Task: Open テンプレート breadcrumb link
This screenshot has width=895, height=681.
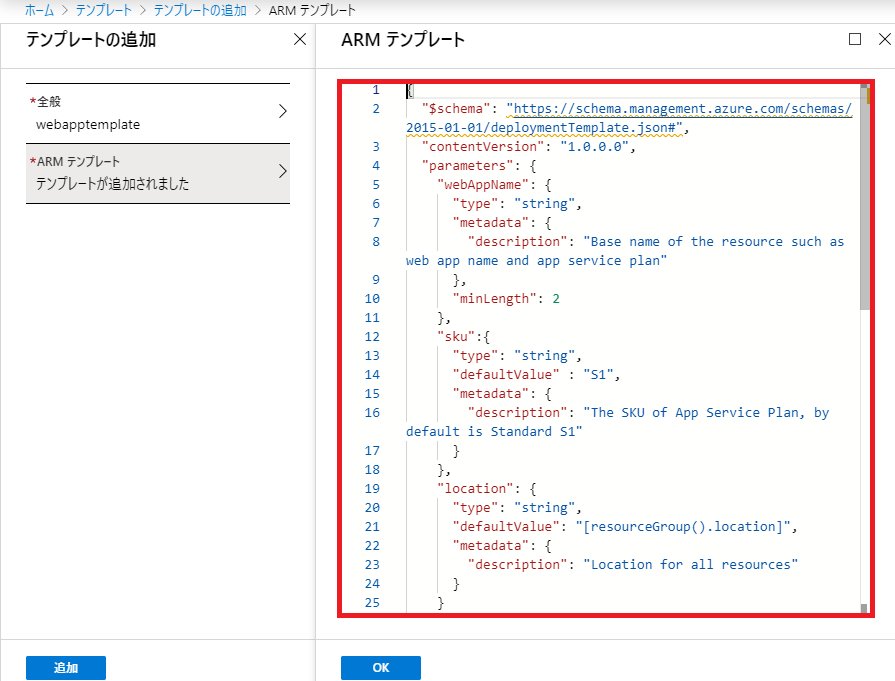Action: click(104, 10)
